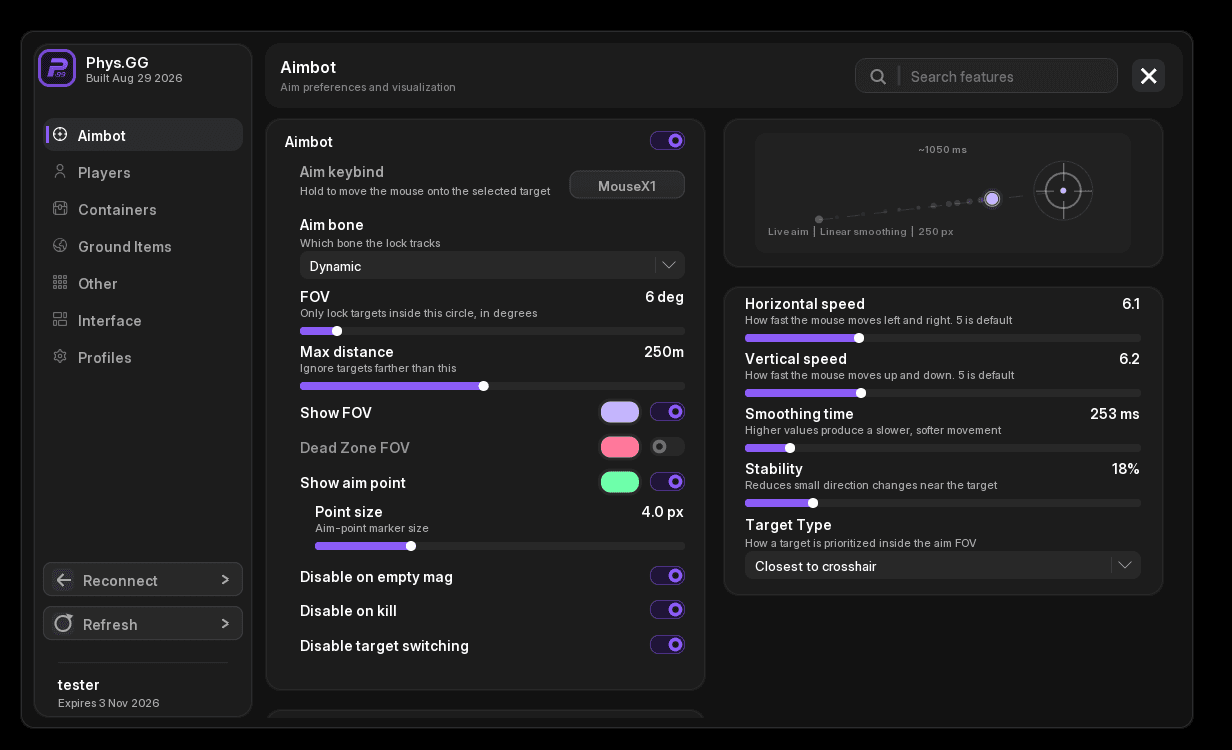Open the Show aim point green color swatch
This screenshot has height=750, width=1232.
tap(620, 482)
